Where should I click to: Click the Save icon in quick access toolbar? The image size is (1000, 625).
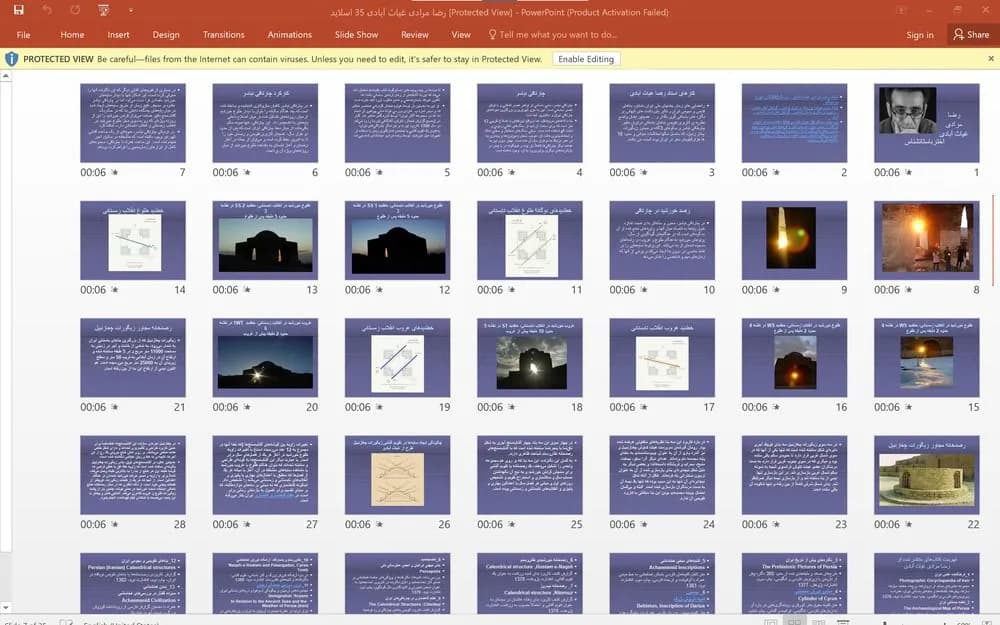pos(18,10)
